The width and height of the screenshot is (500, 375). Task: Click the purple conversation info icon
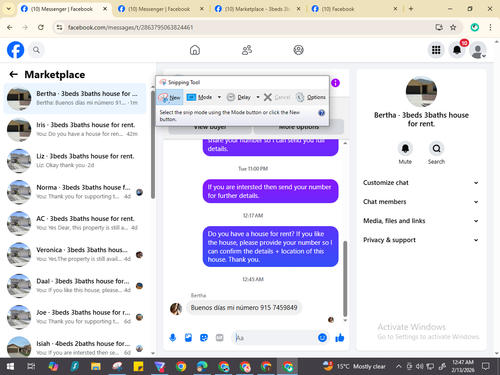(335, 83)
